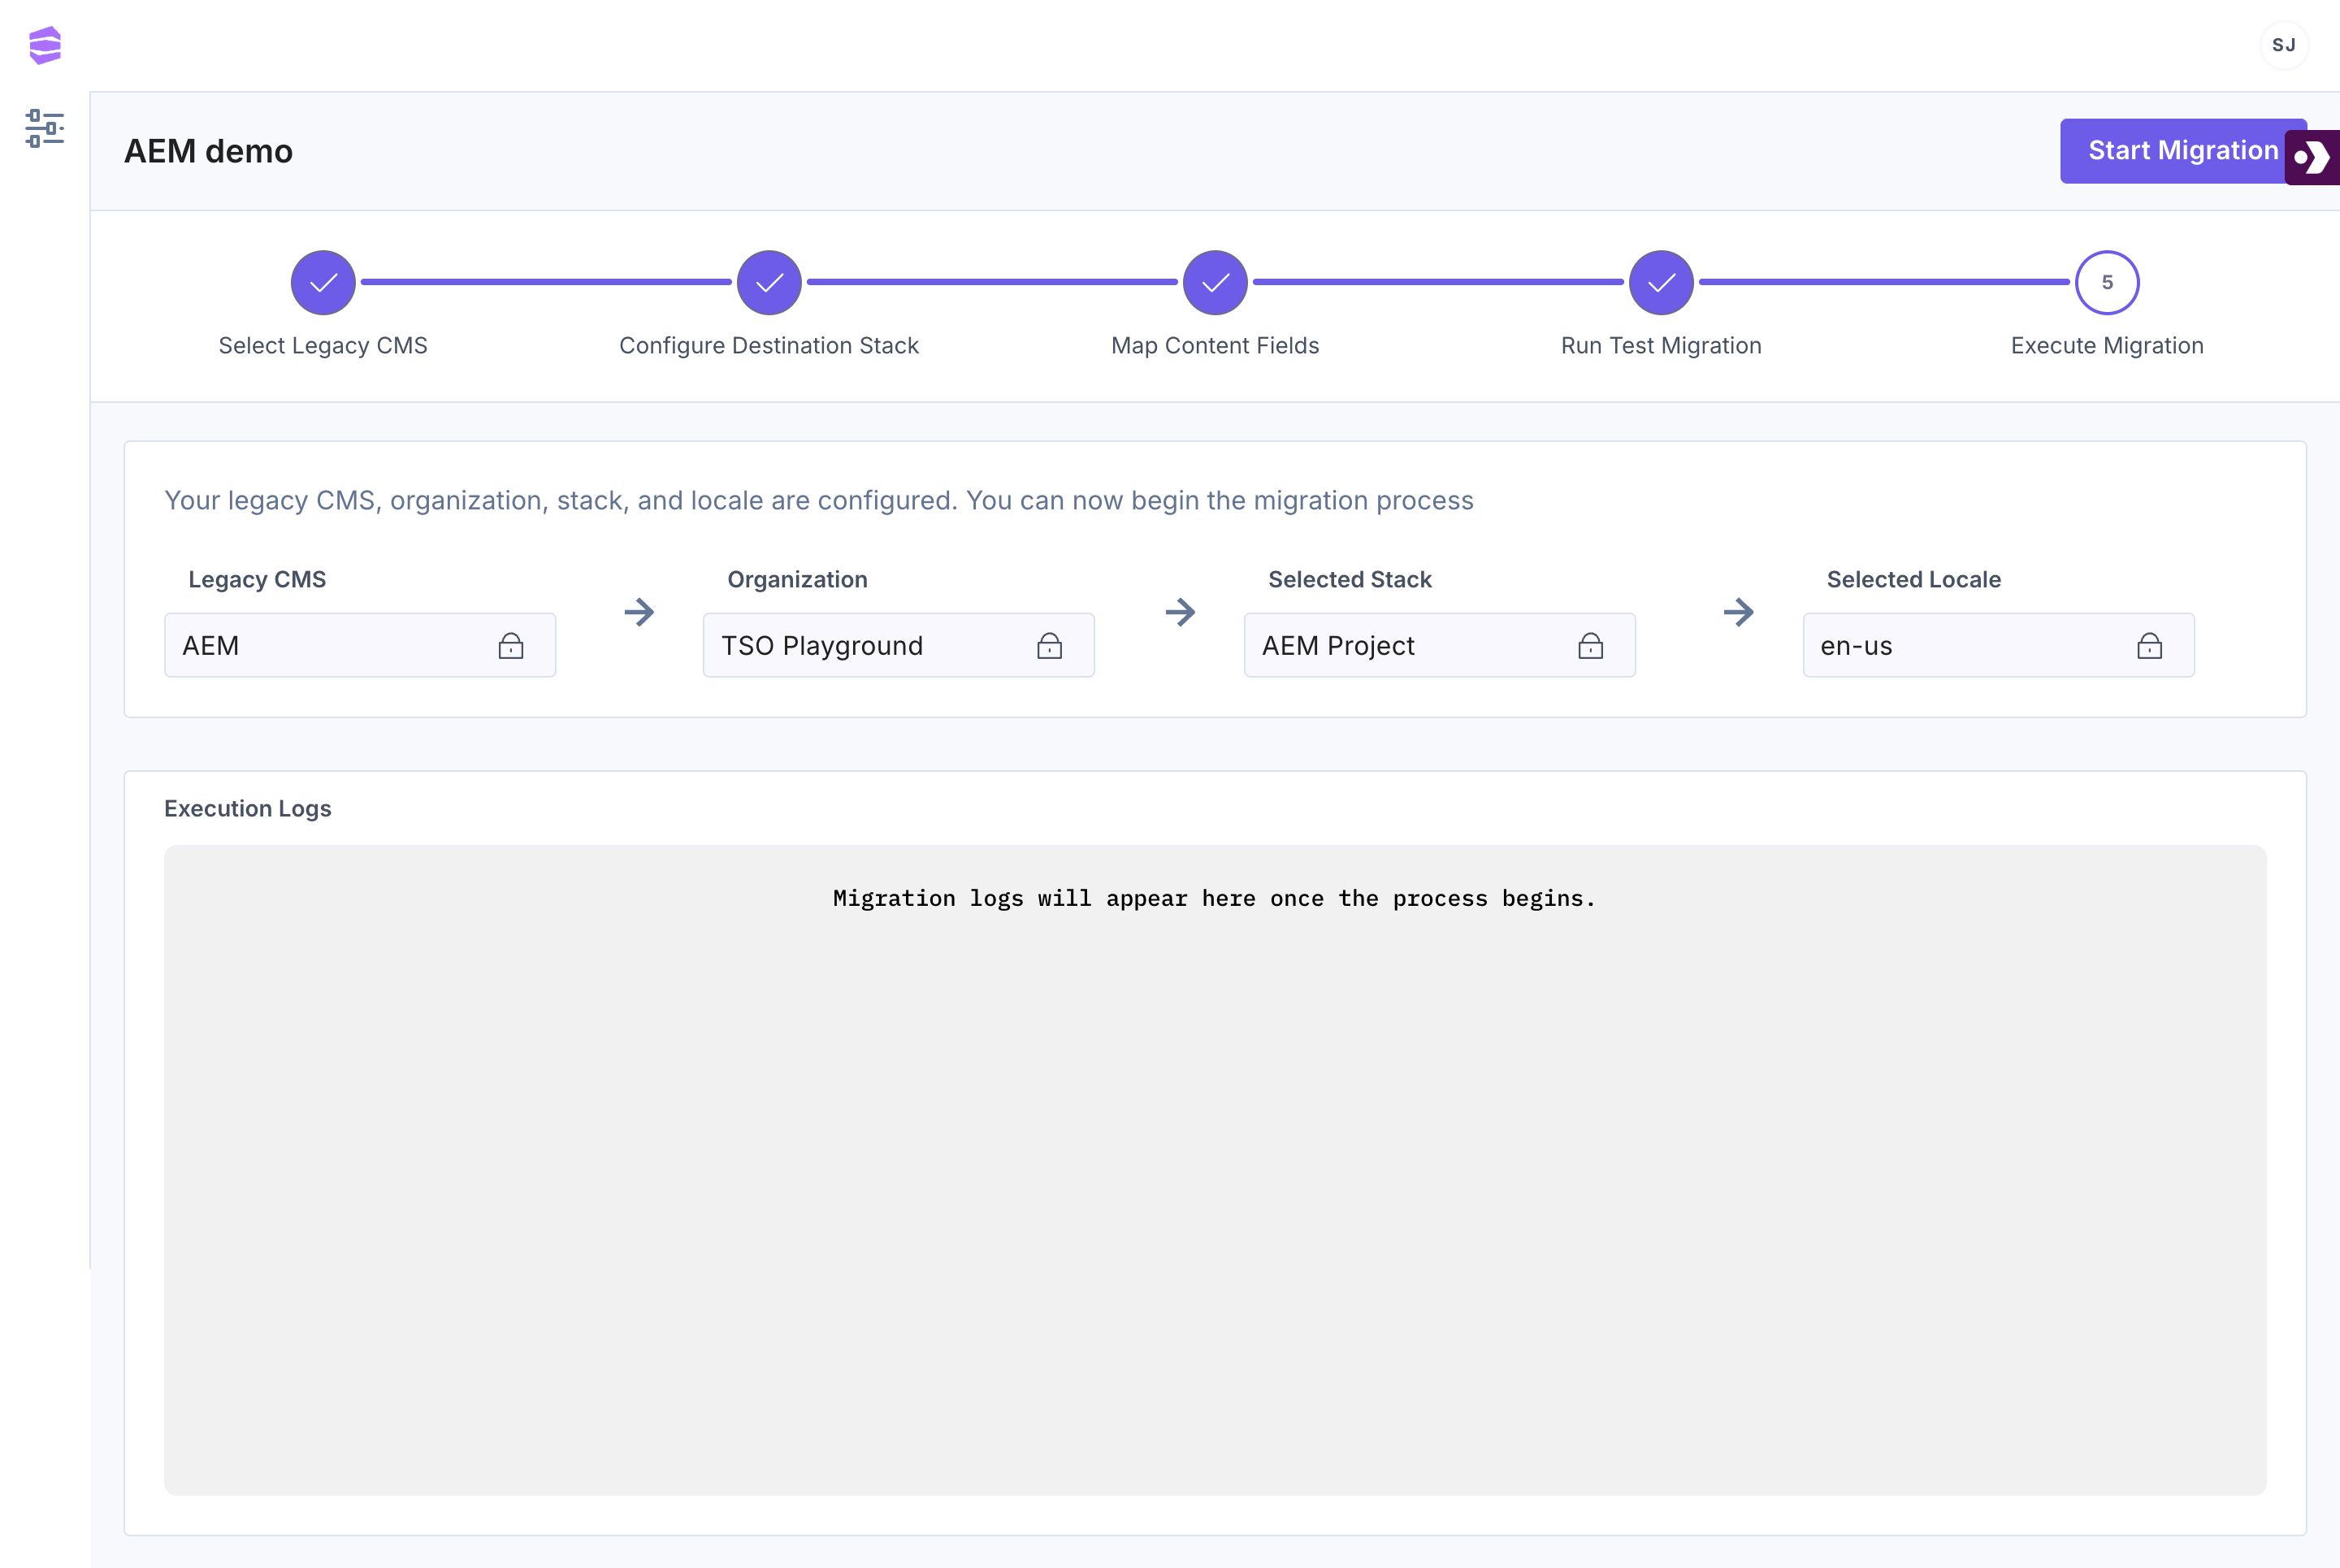Select step 5 Execute Migration circle
2340x1568 pixels.
tap(2107, 283)
